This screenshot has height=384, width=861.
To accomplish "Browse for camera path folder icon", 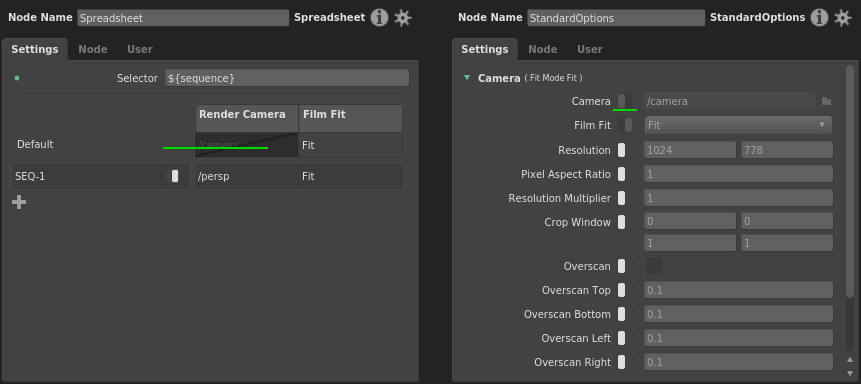I will coord(826,101).
